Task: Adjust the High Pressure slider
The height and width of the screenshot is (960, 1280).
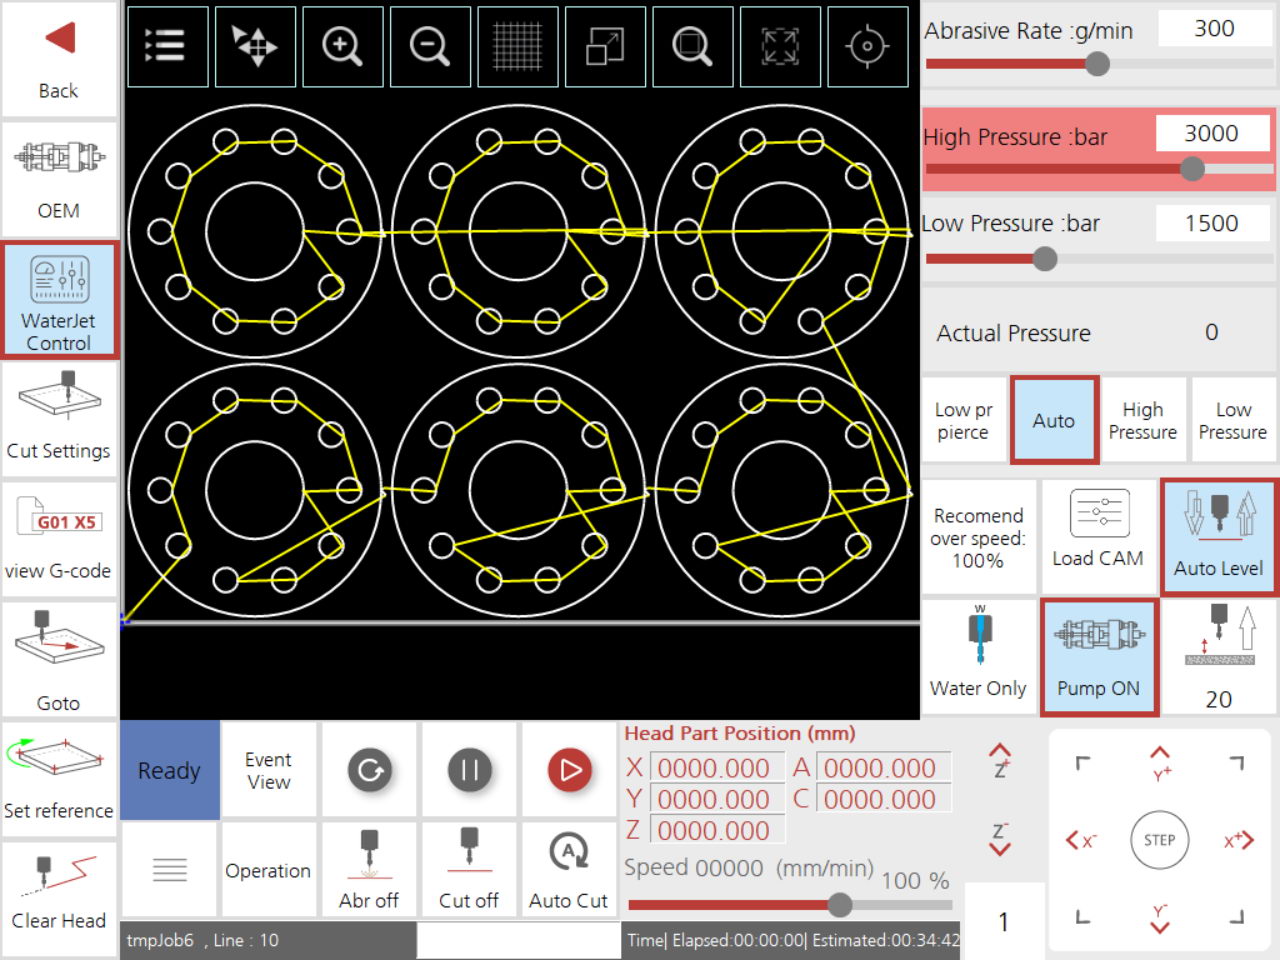Action: pyautogui.click(x=1191, y=170)
